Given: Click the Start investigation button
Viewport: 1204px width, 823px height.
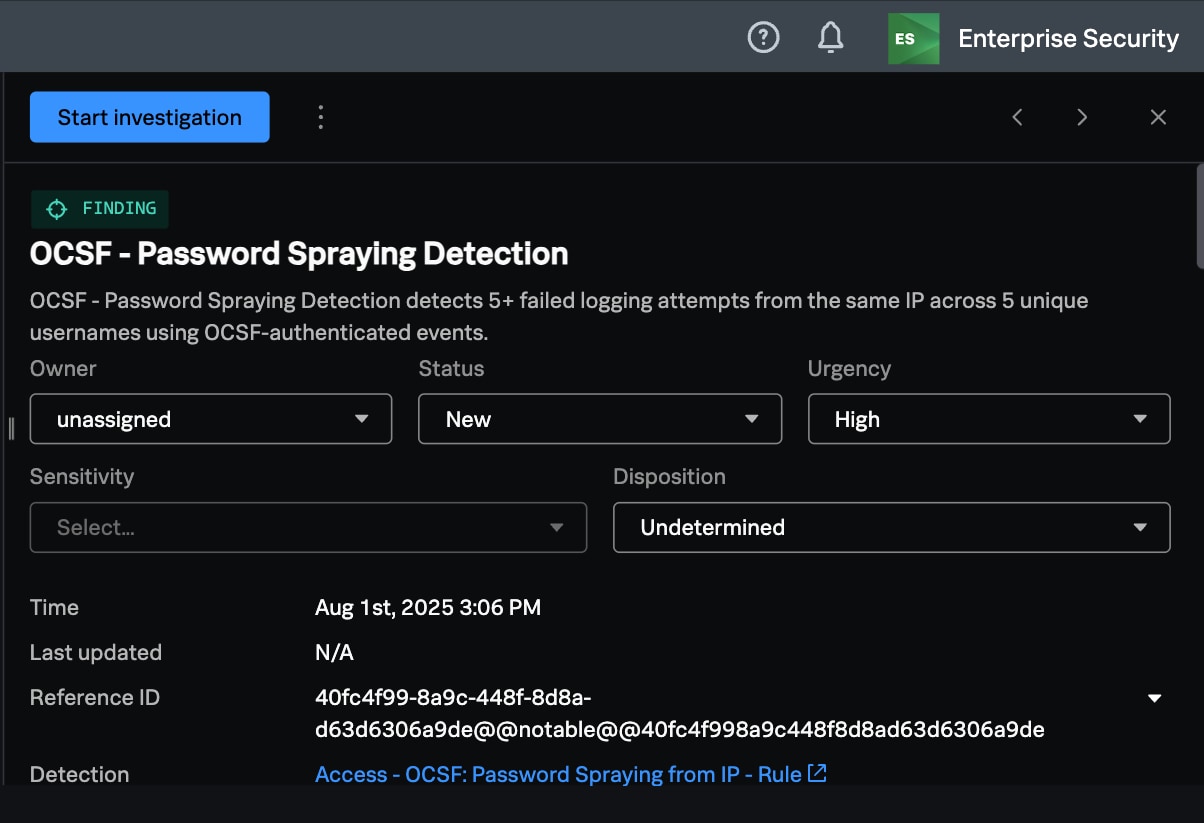Looking at the screenshot, I should (x=150, y=117).
